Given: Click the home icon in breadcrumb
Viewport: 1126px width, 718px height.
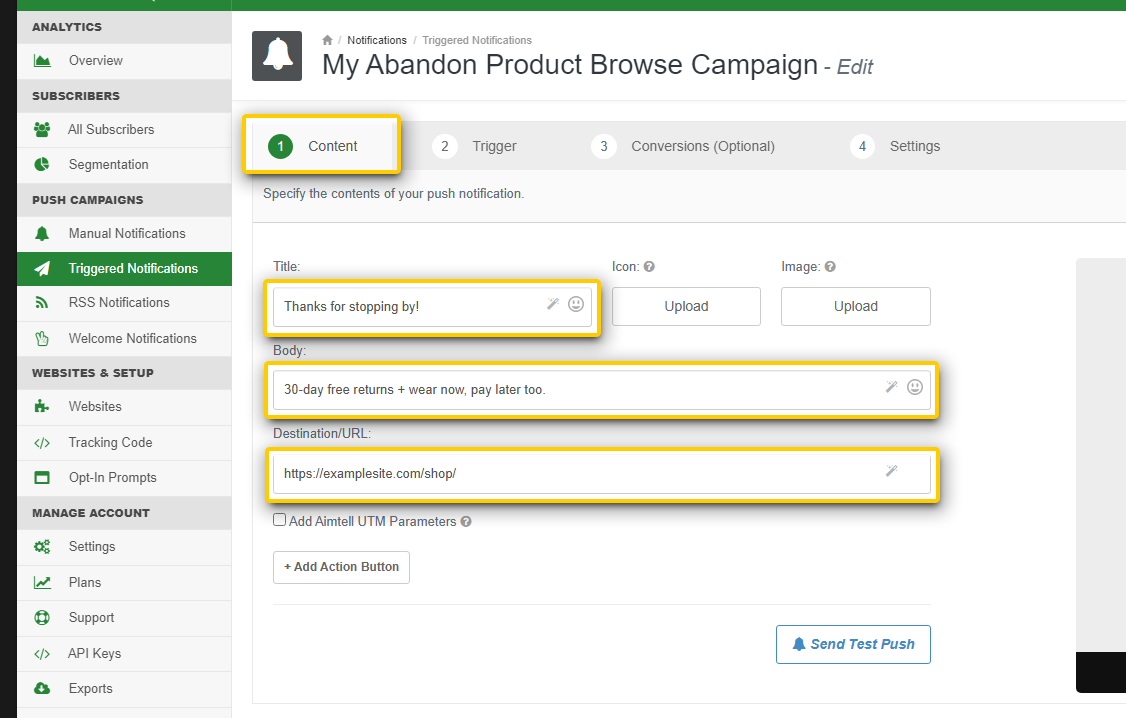Looking at the screenshot, I should click(x=327, y=40).
